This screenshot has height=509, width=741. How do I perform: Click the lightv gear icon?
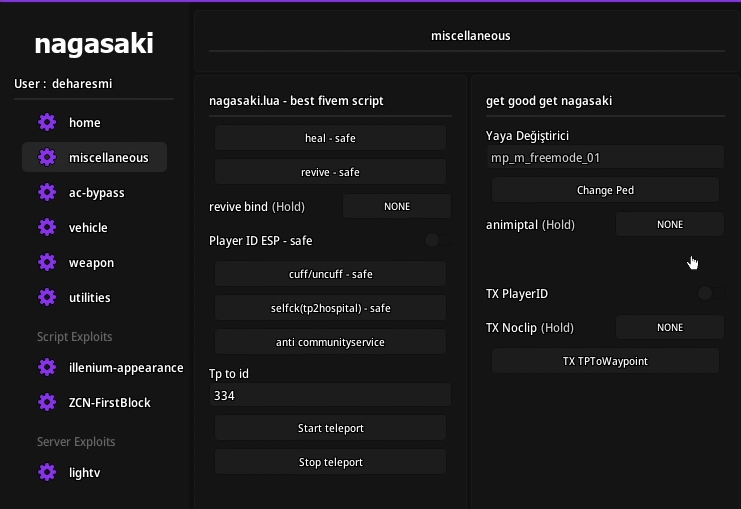tap(46, 472)
